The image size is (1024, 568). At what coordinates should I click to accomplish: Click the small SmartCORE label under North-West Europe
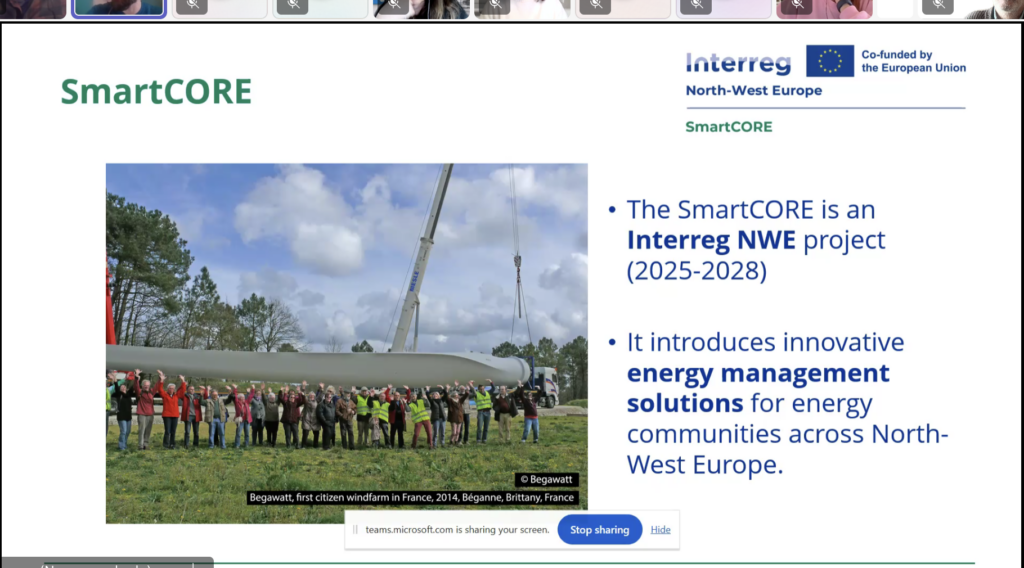click(728, 127)
